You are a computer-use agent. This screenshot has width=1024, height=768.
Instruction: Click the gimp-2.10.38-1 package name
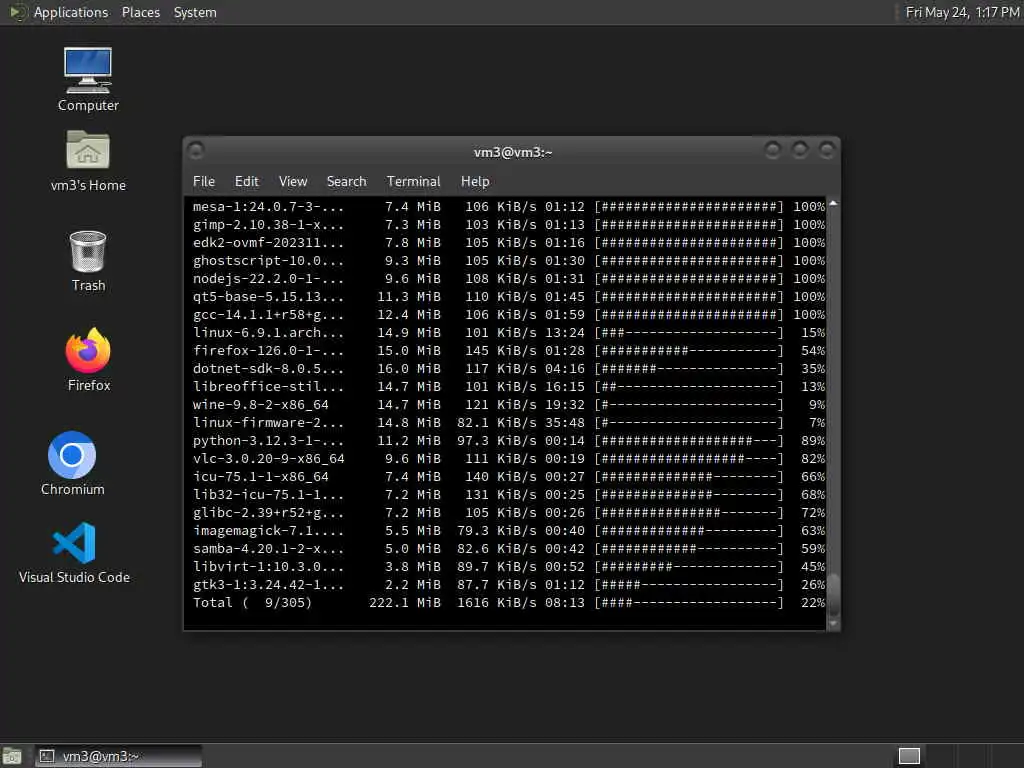coord(268,225)
